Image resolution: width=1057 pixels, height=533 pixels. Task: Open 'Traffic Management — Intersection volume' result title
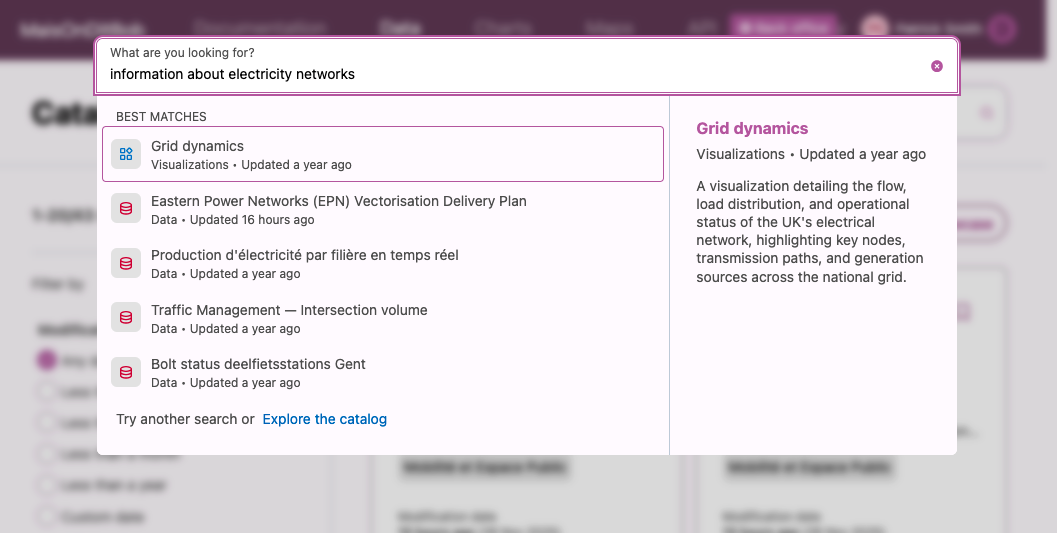click(x=289, y=310)
